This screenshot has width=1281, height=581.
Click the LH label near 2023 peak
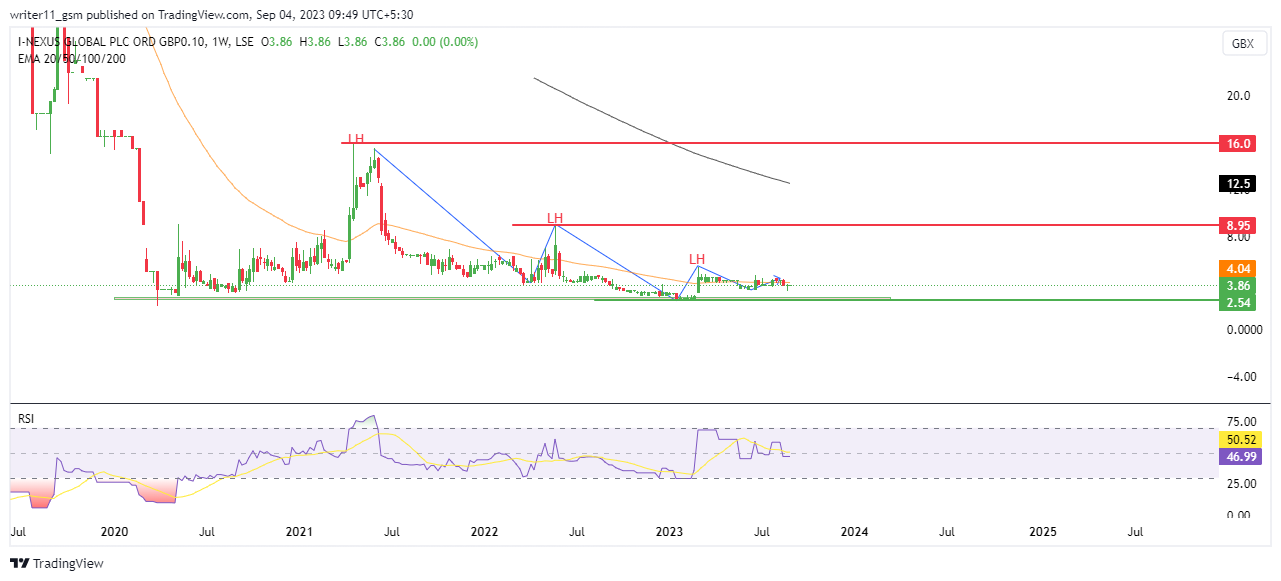pyautogui.click(x=697, y=260)
